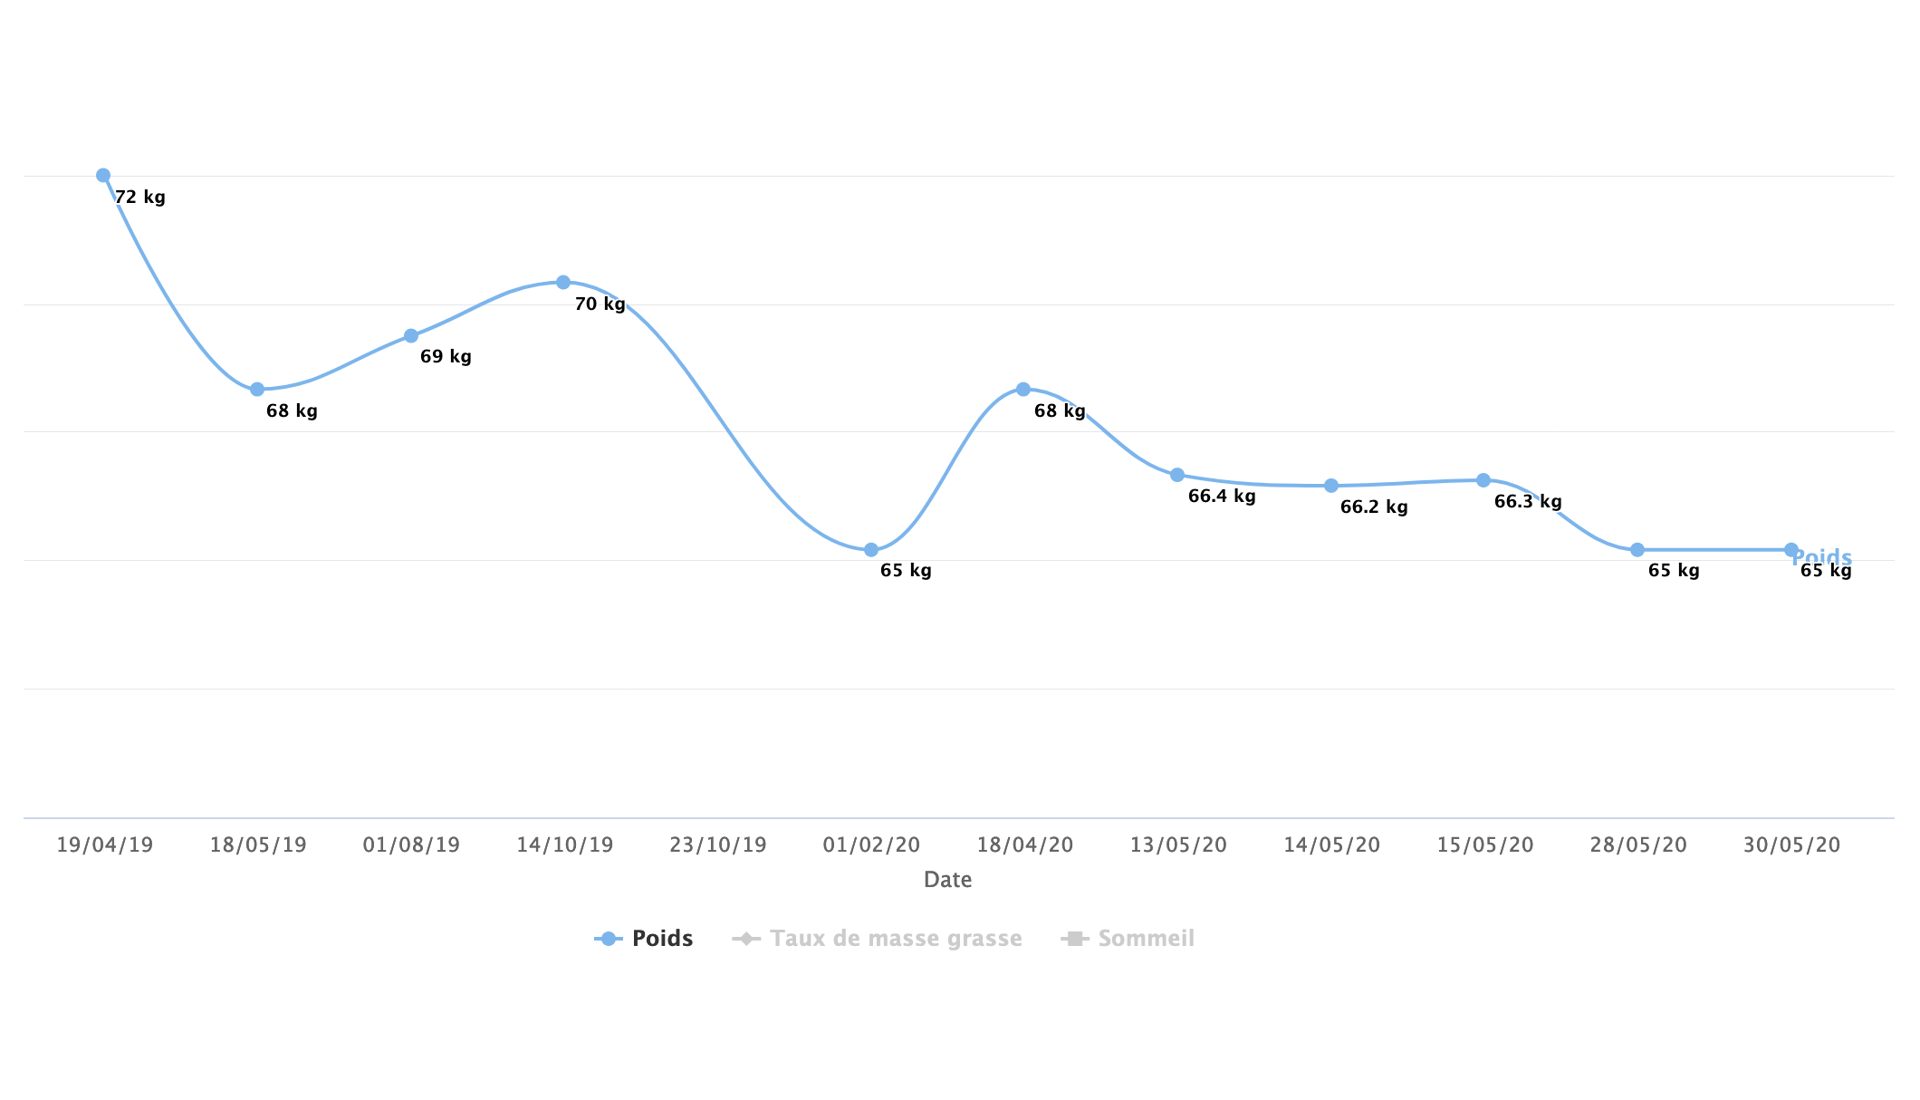Toggle the Poids series legend label
The image size is (1920, 1100).
tap(662, 938)
